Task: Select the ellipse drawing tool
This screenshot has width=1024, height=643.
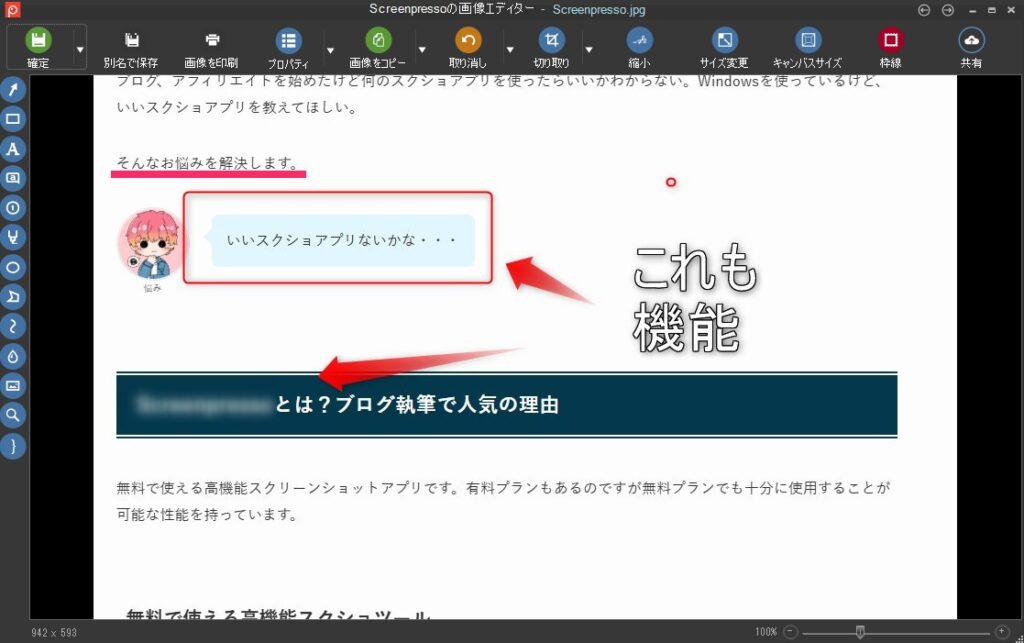Action: (13, 268)
